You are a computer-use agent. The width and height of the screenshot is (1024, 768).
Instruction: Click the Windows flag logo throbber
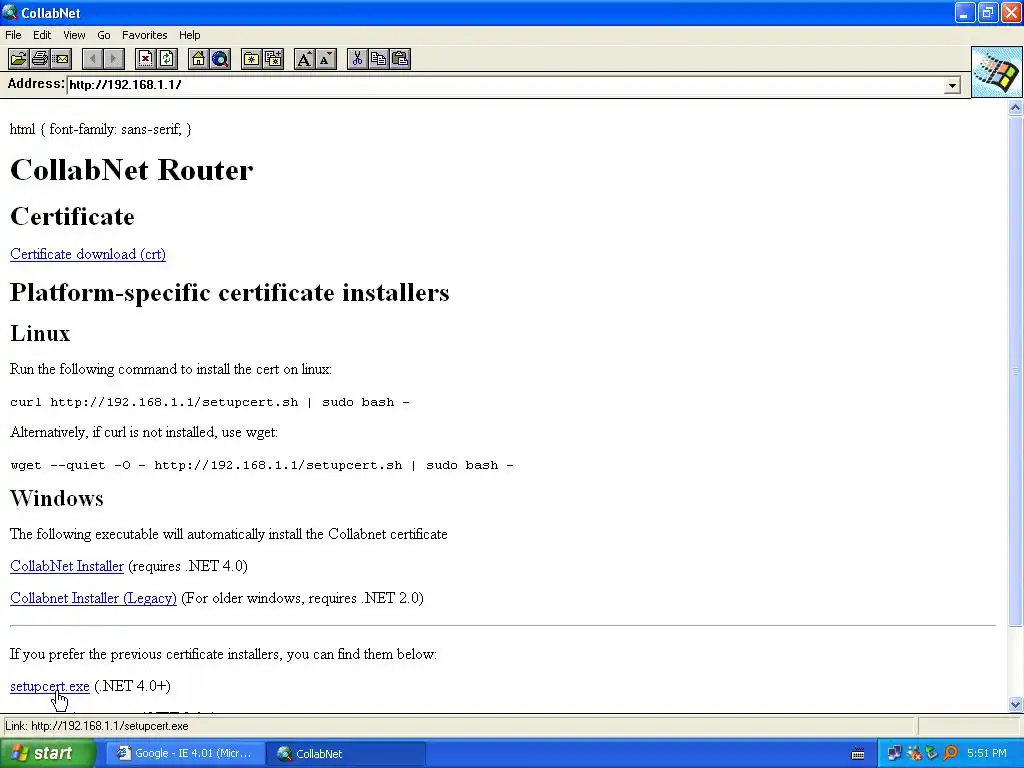click(x=997, y=72)
